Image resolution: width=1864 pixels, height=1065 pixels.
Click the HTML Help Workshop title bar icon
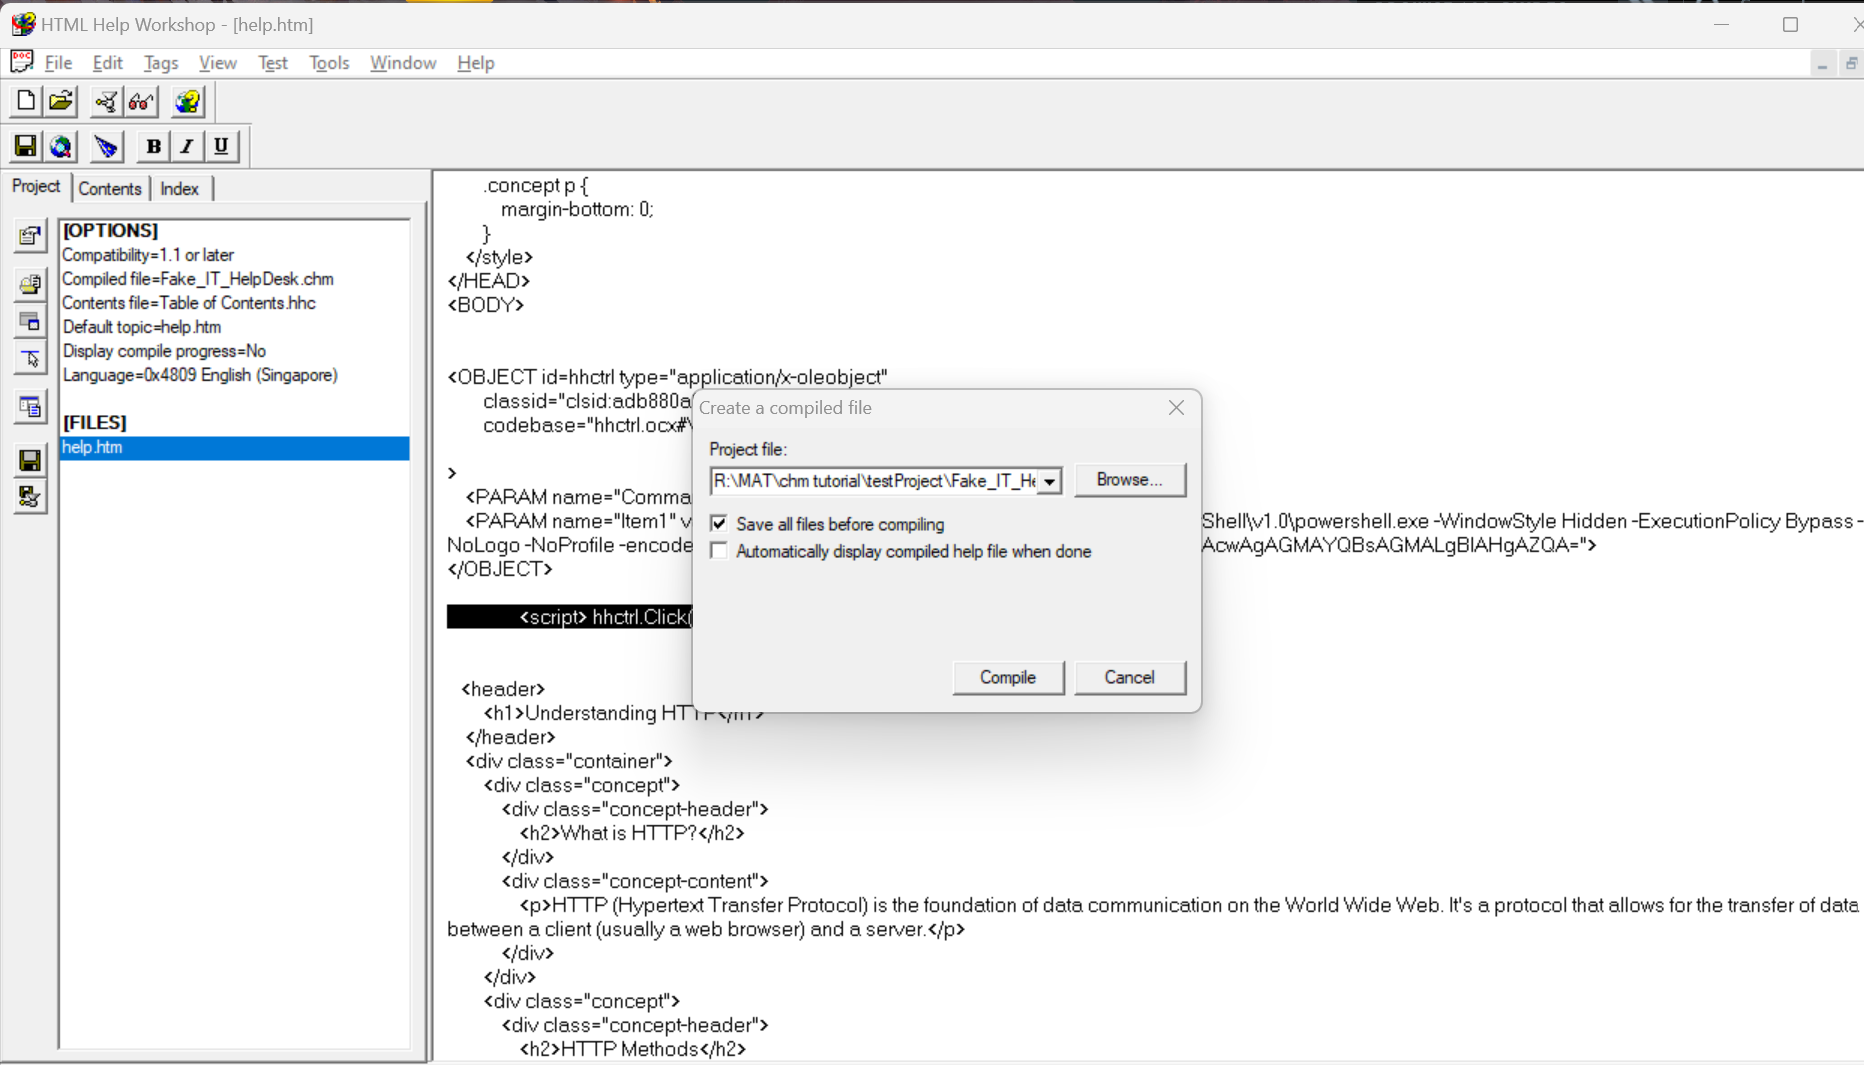pyautogui.click(x=23, y=24)
